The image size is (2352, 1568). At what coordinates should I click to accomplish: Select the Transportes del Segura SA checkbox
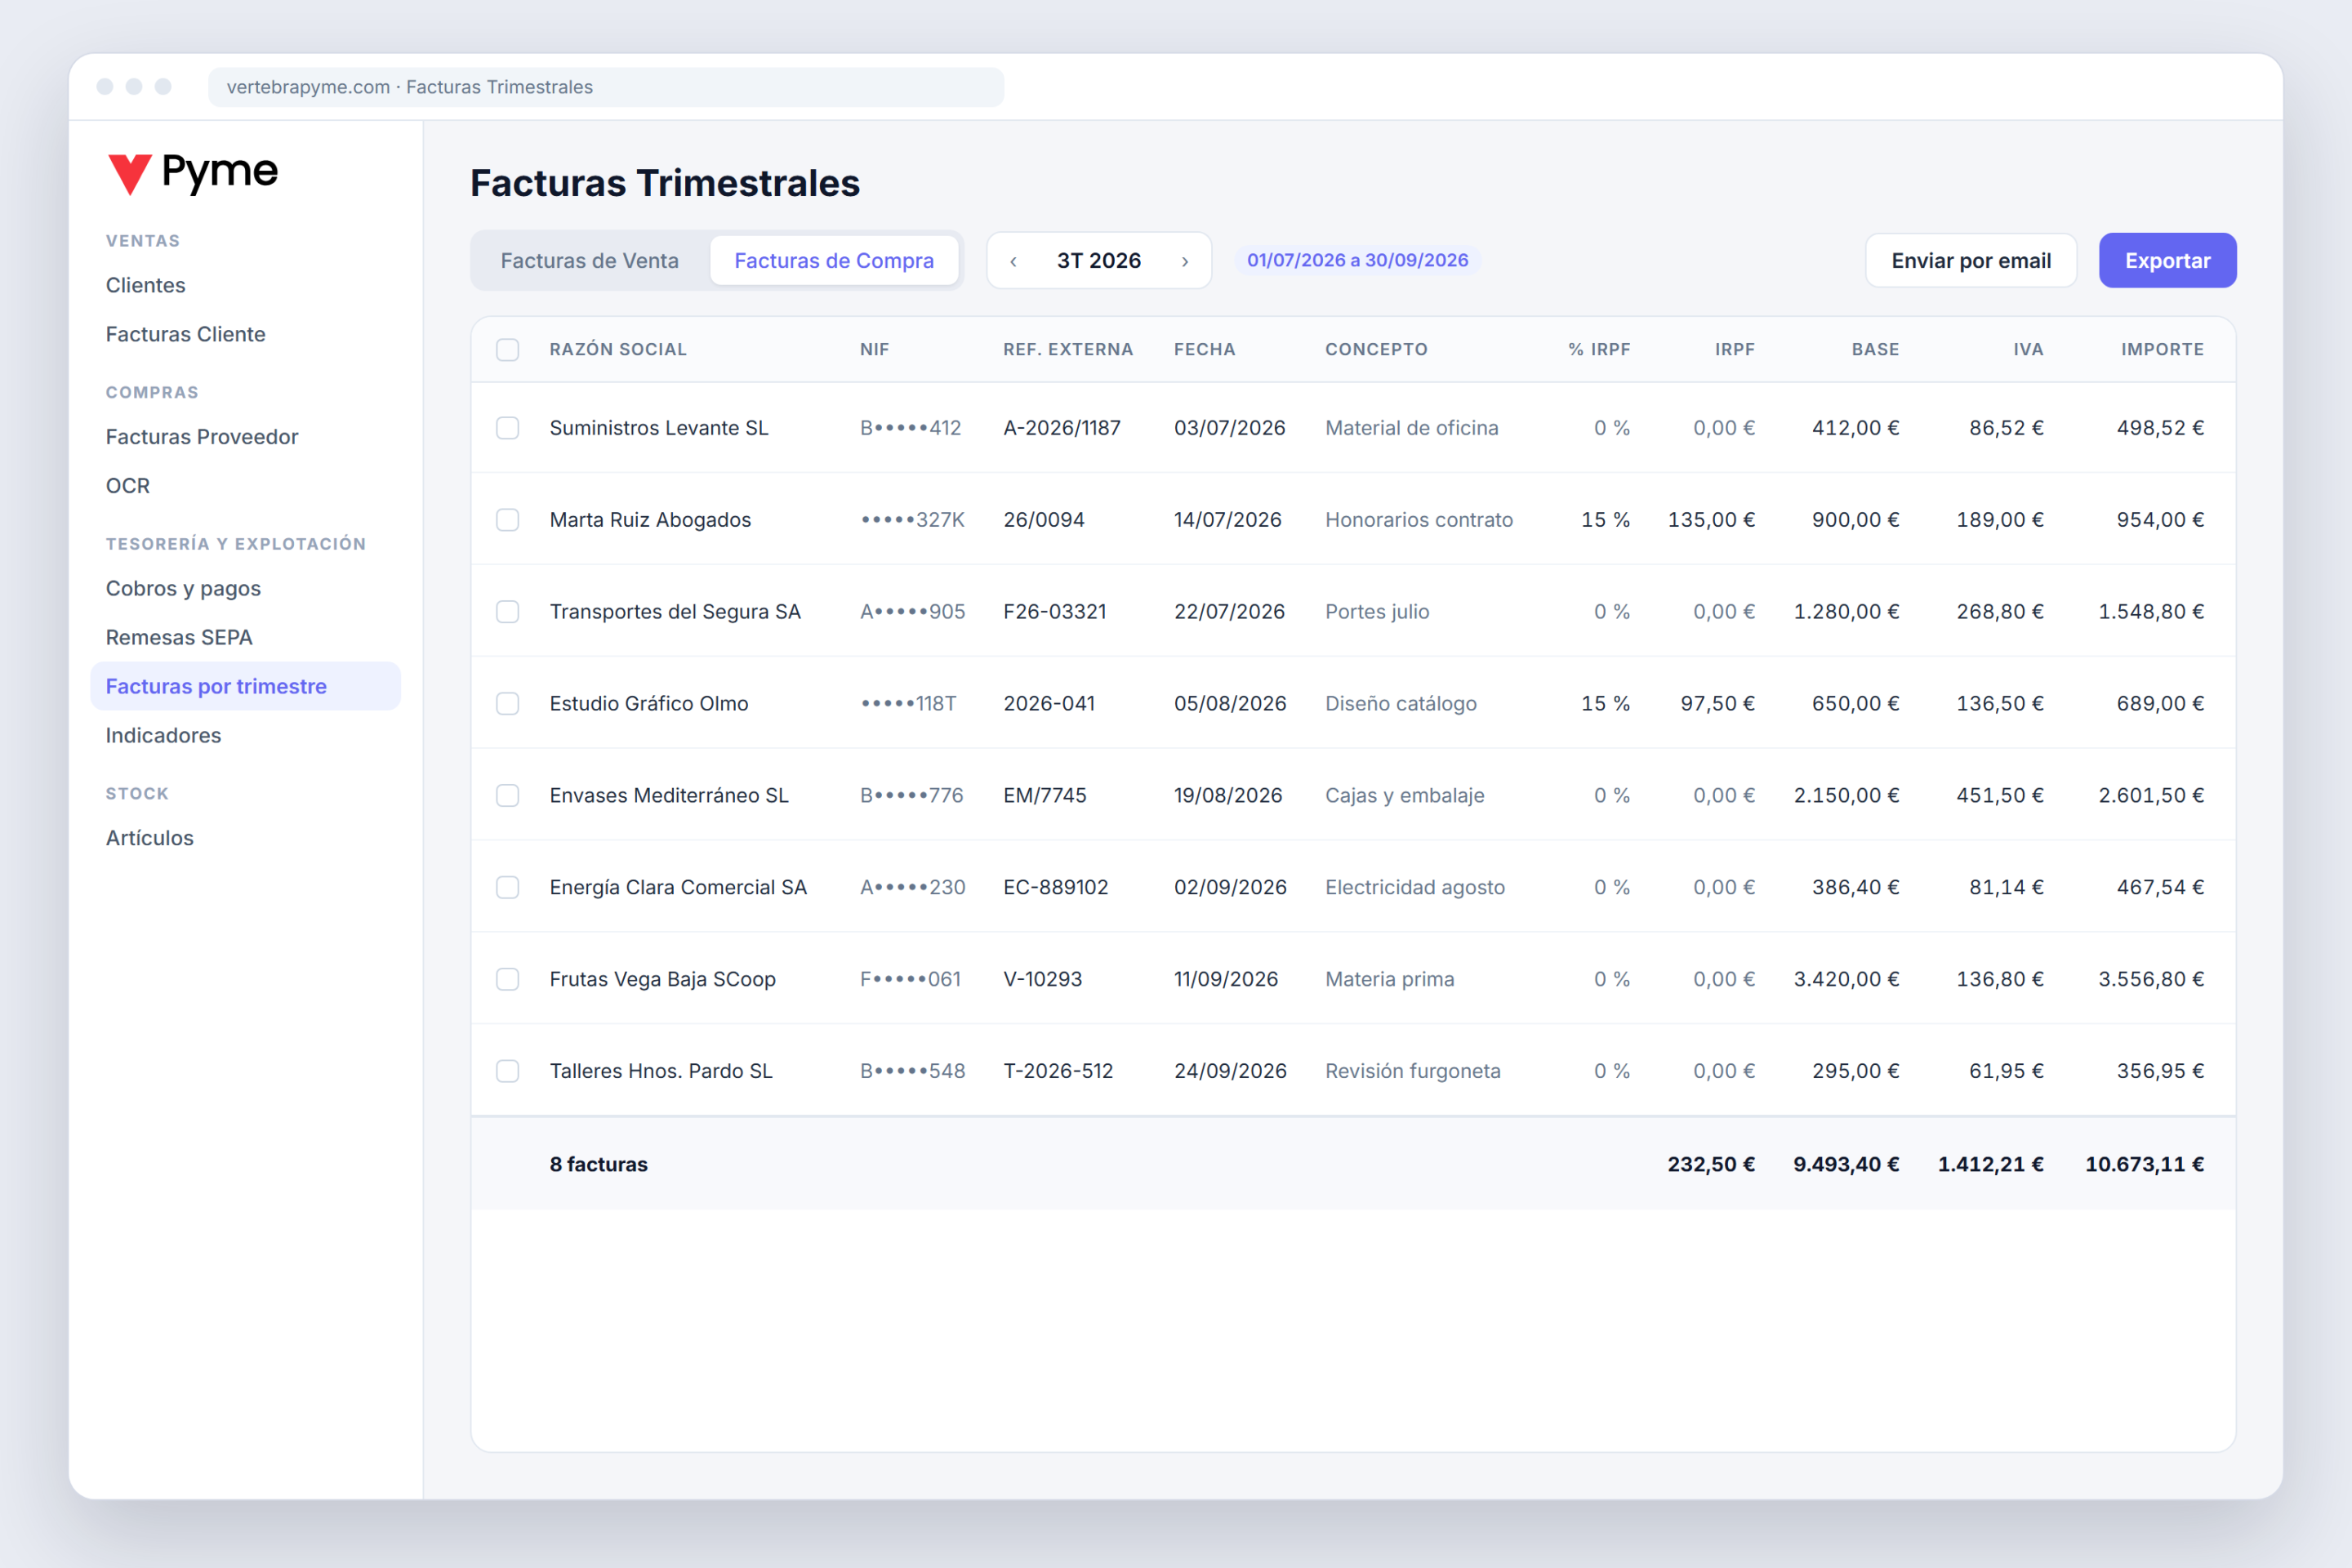tap(508, 612)
